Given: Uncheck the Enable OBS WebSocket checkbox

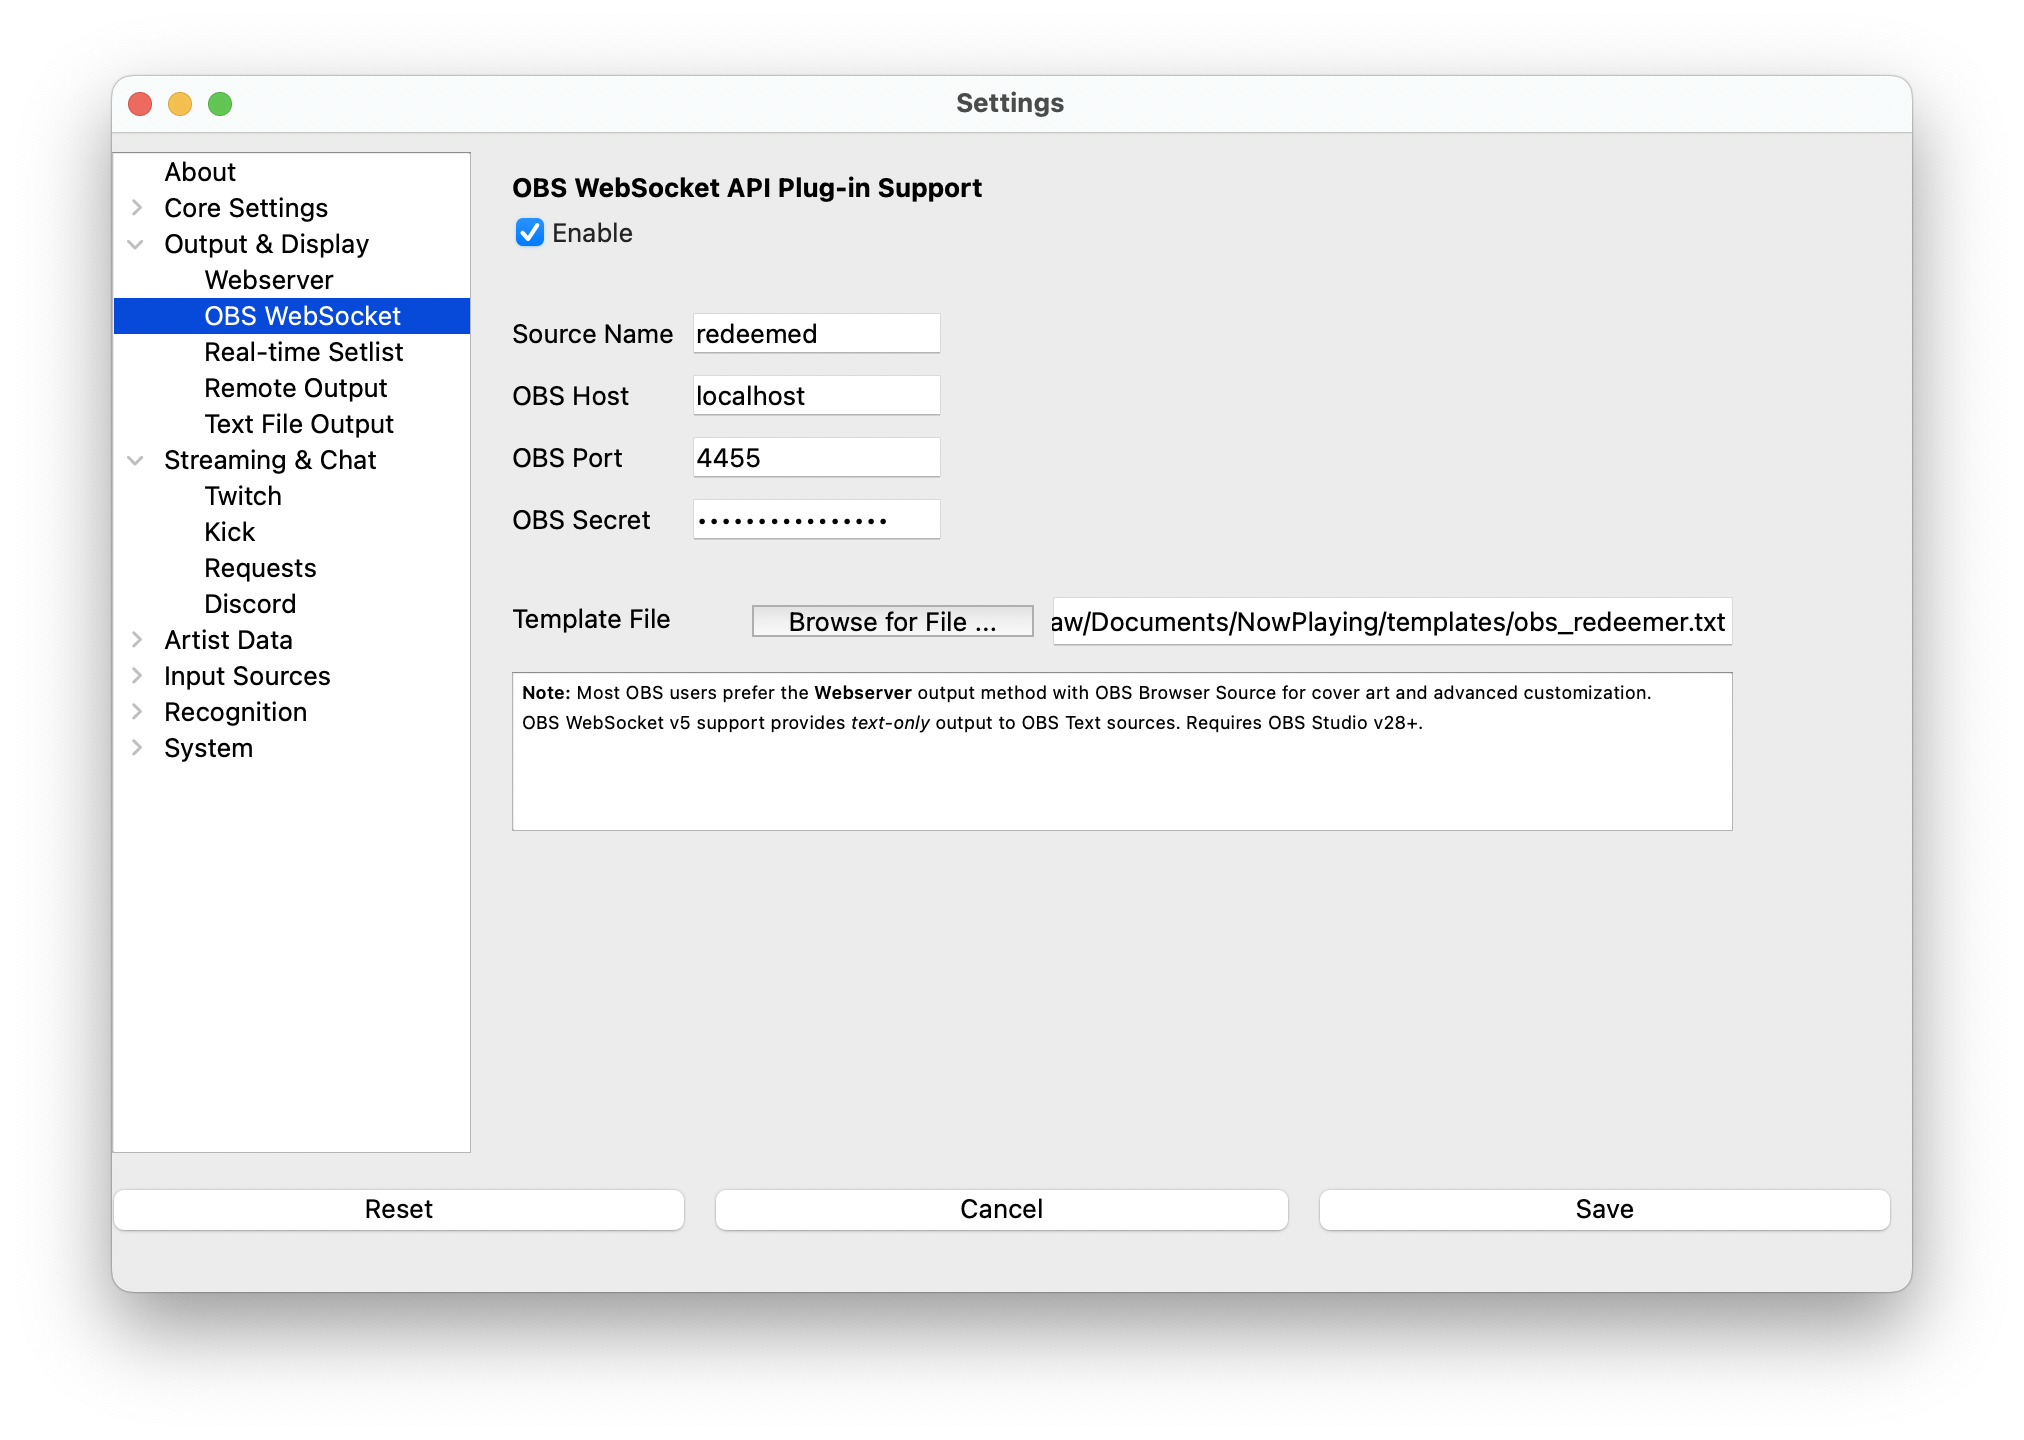Looking at the screenshot, I should (530, 233).
